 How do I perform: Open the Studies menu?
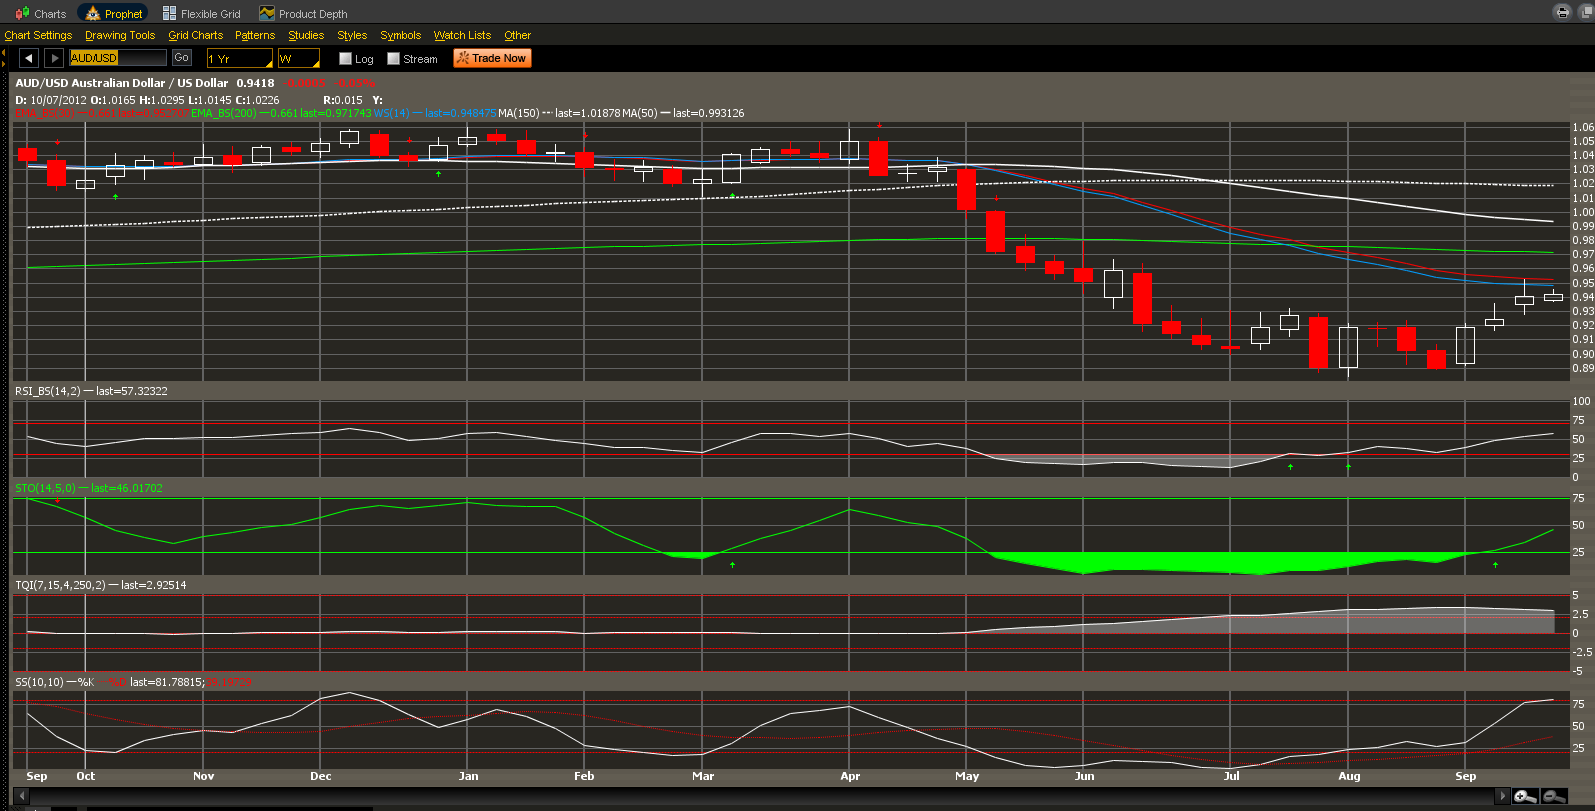(306, 35)
